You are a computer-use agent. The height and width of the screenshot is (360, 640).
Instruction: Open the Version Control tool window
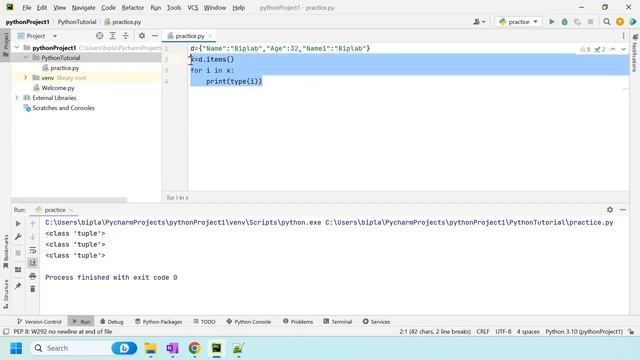coord(39,322)
